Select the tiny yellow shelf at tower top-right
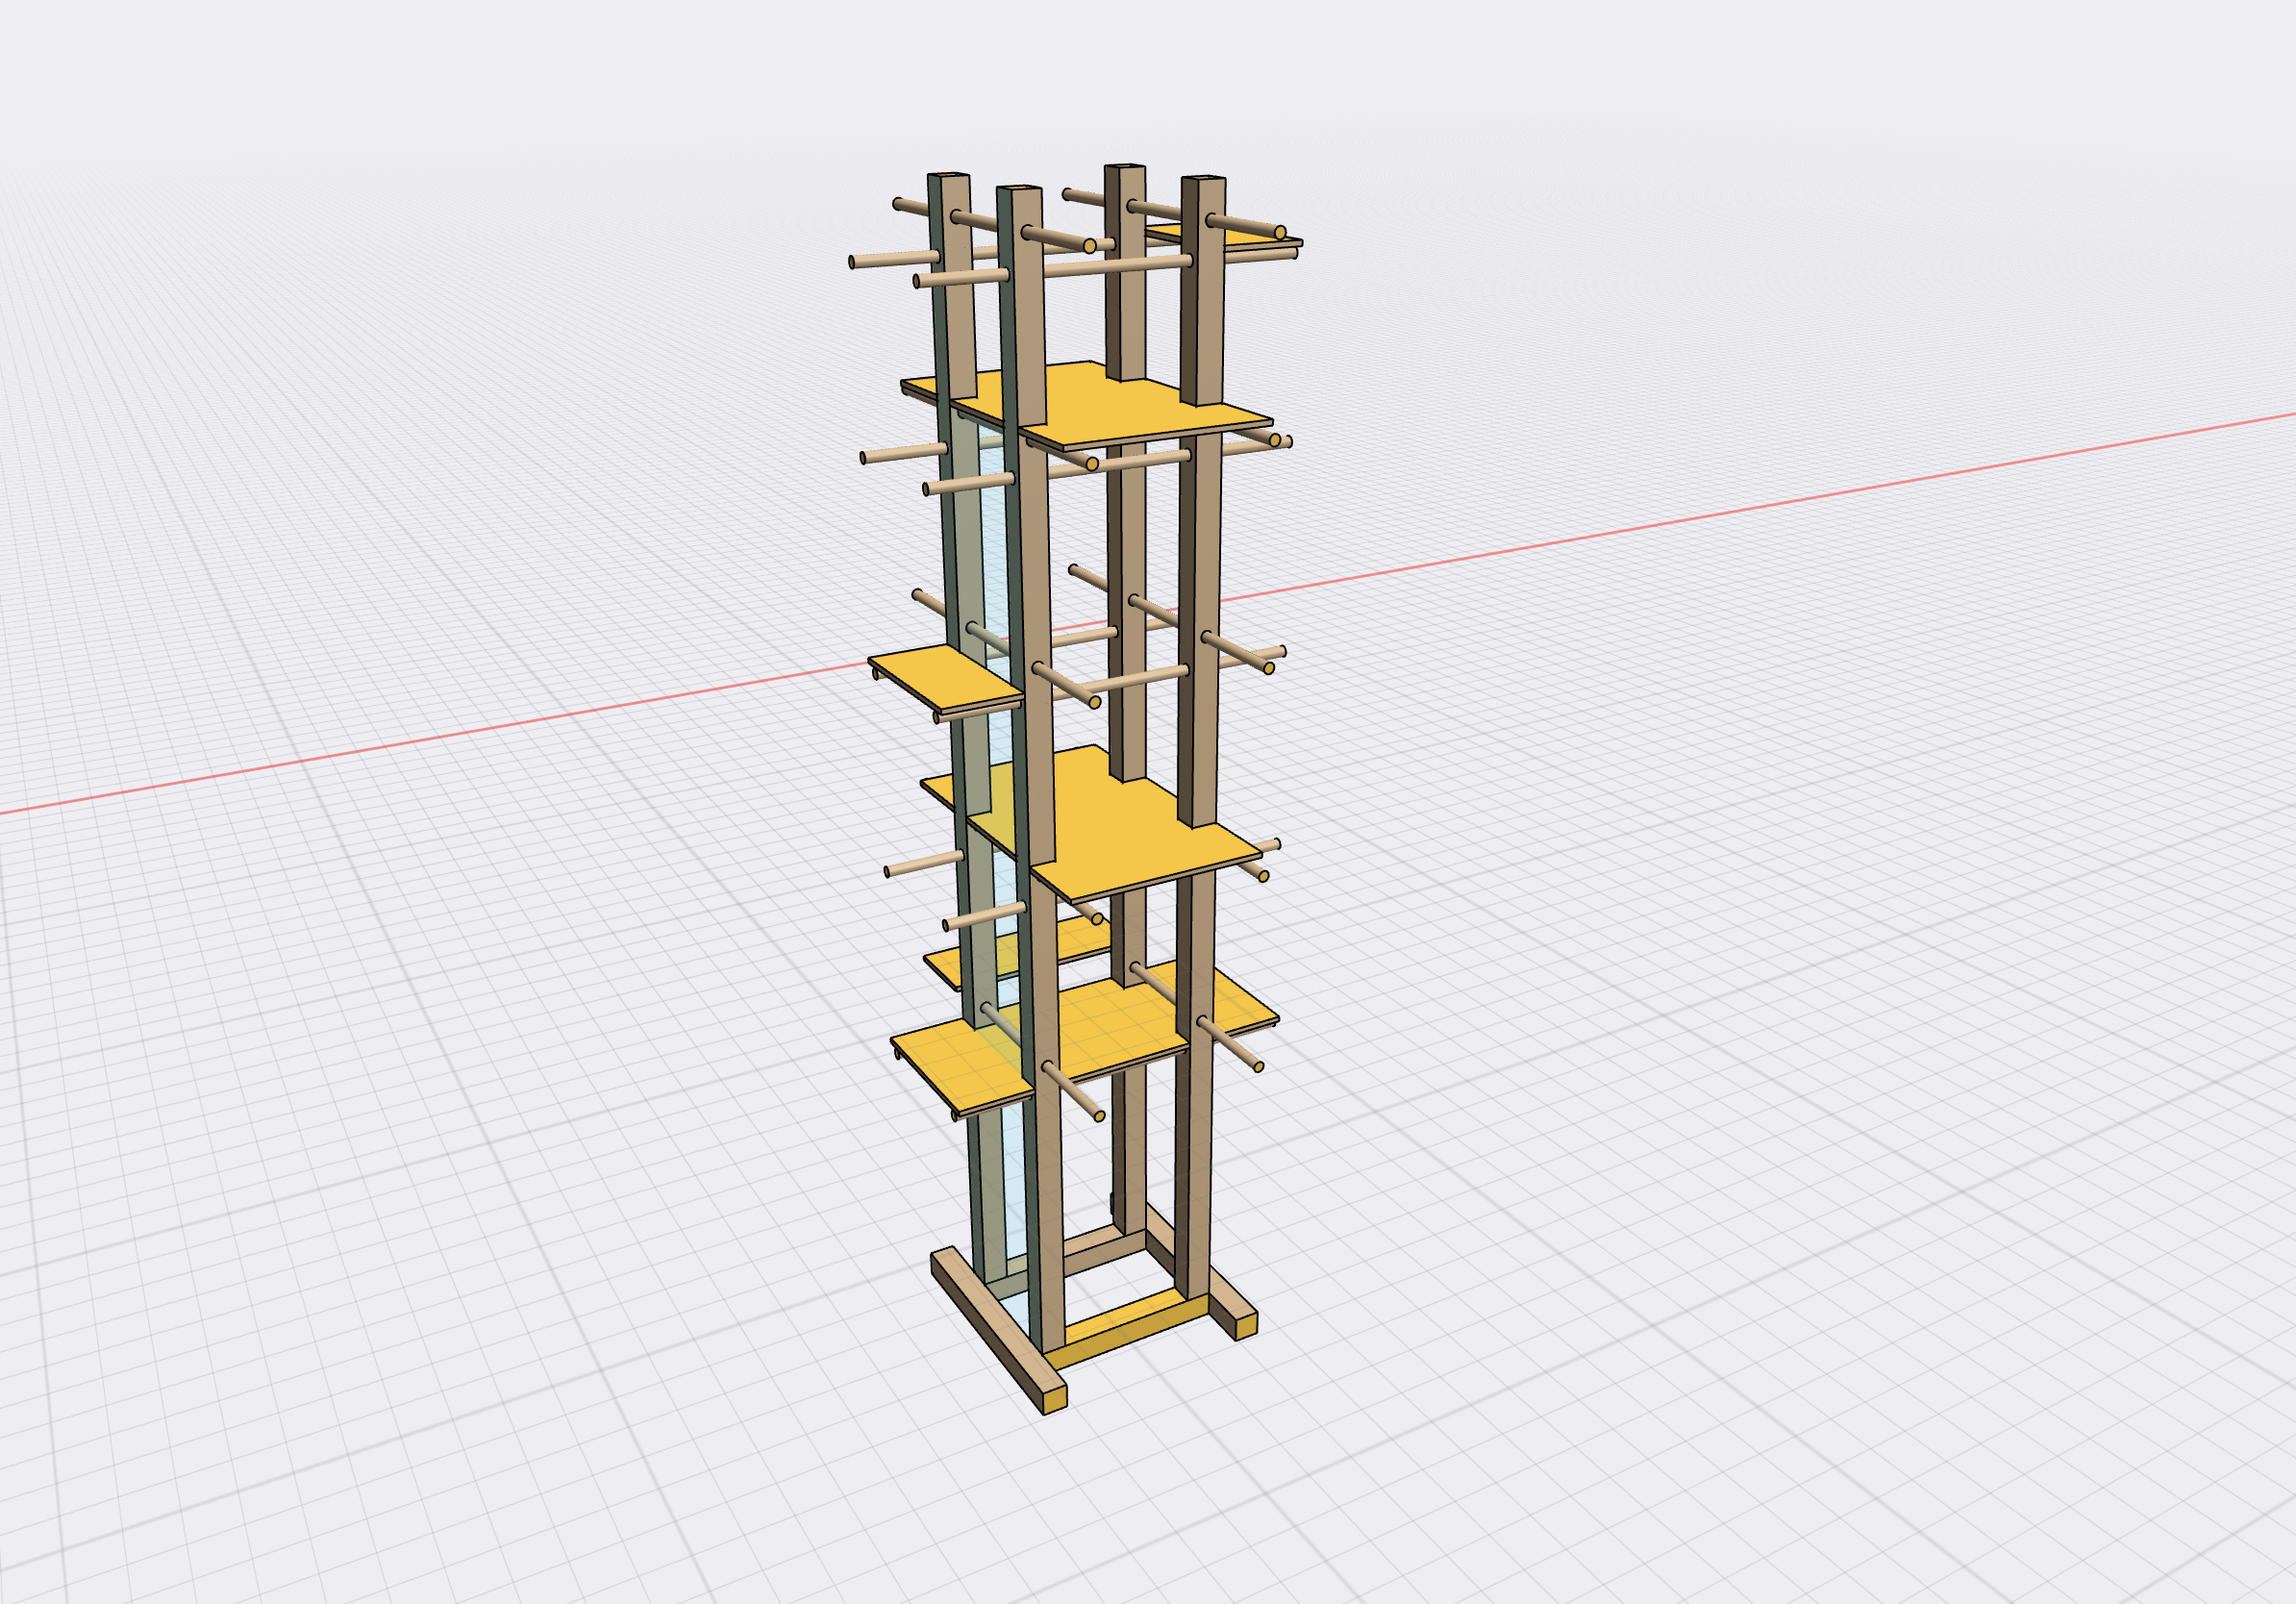Image resolution: width=2296 pixels, height=1604 pixels. coord(1240,238)
